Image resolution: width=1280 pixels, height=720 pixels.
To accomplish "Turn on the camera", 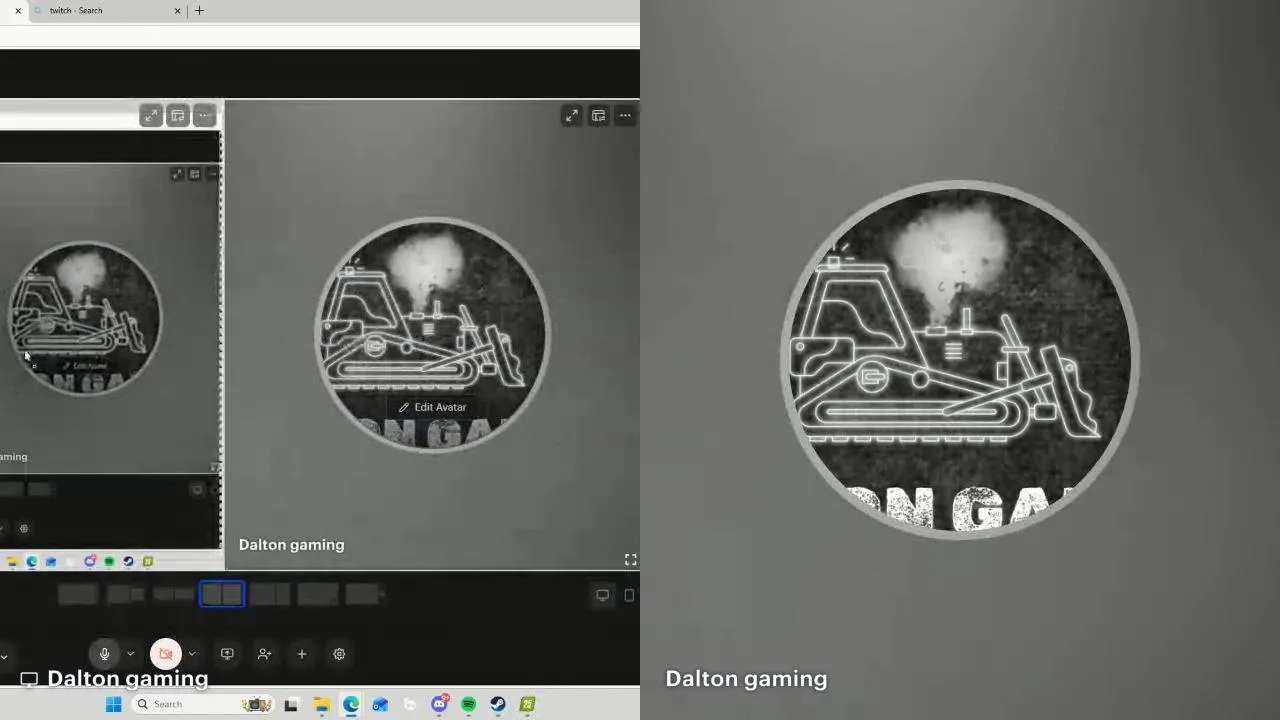I will (166, 654).
